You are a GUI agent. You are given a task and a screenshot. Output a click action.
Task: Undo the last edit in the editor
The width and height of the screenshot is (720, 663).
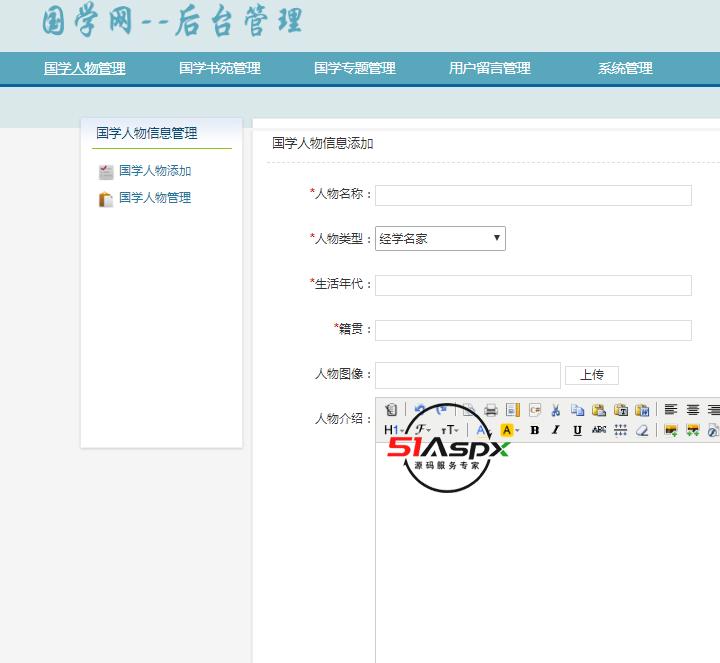pyautogui.click(x=419, y=409)
